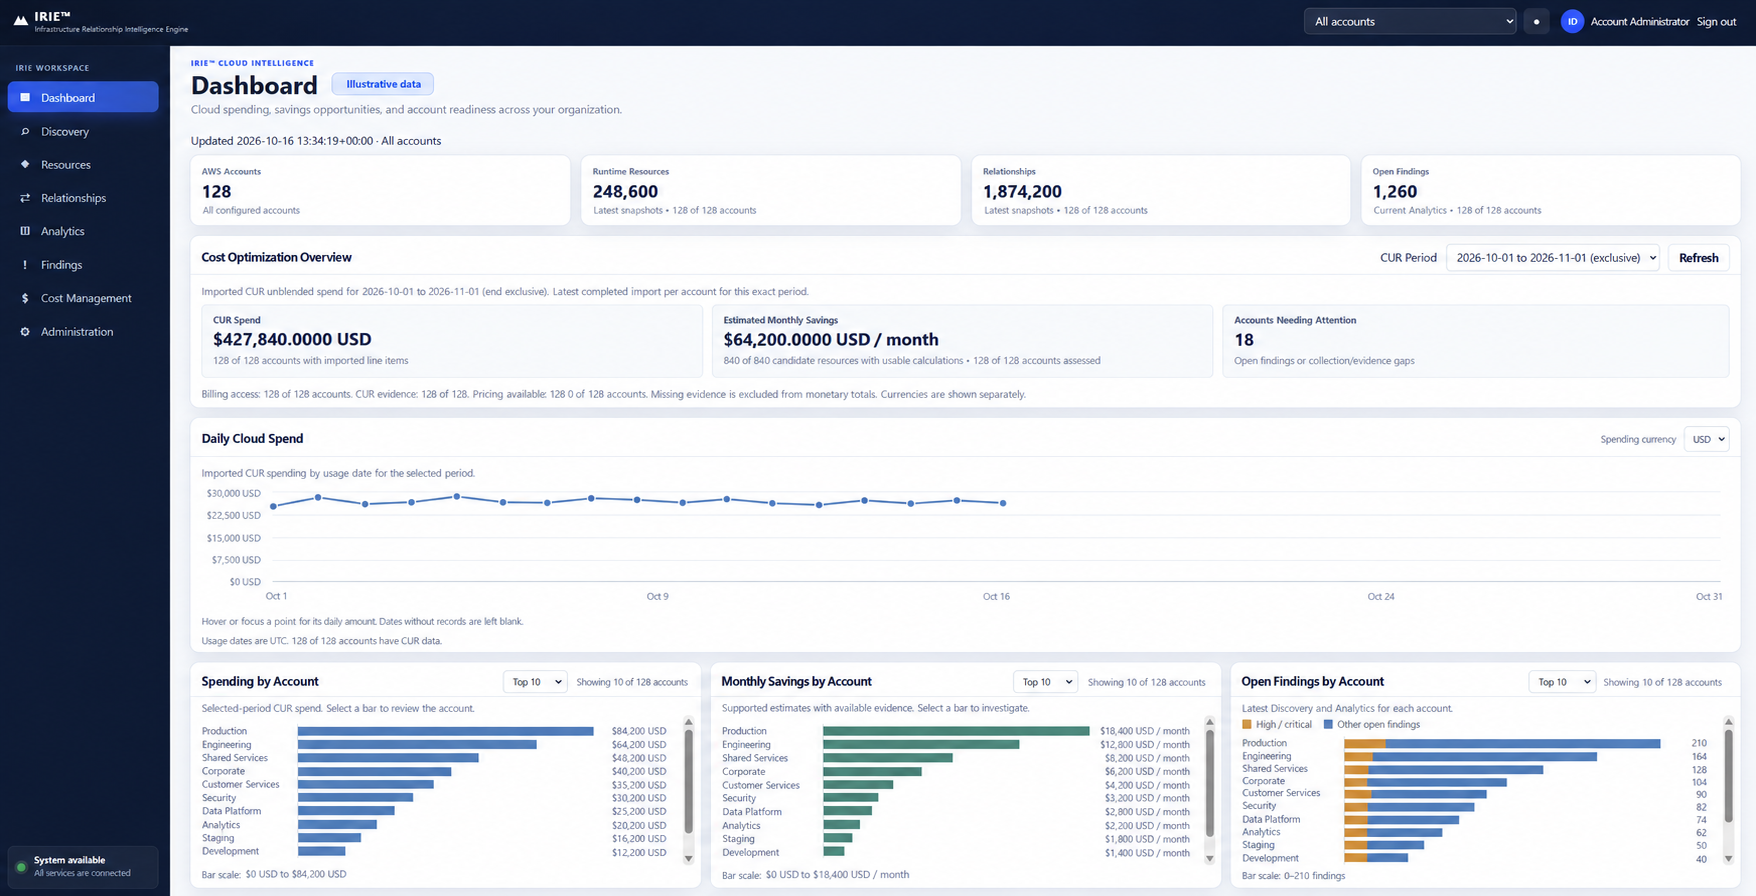Screen dimensions: 1756x896
Task: Toggle the dot button beside All accounts
Action: click(1536, 21)
